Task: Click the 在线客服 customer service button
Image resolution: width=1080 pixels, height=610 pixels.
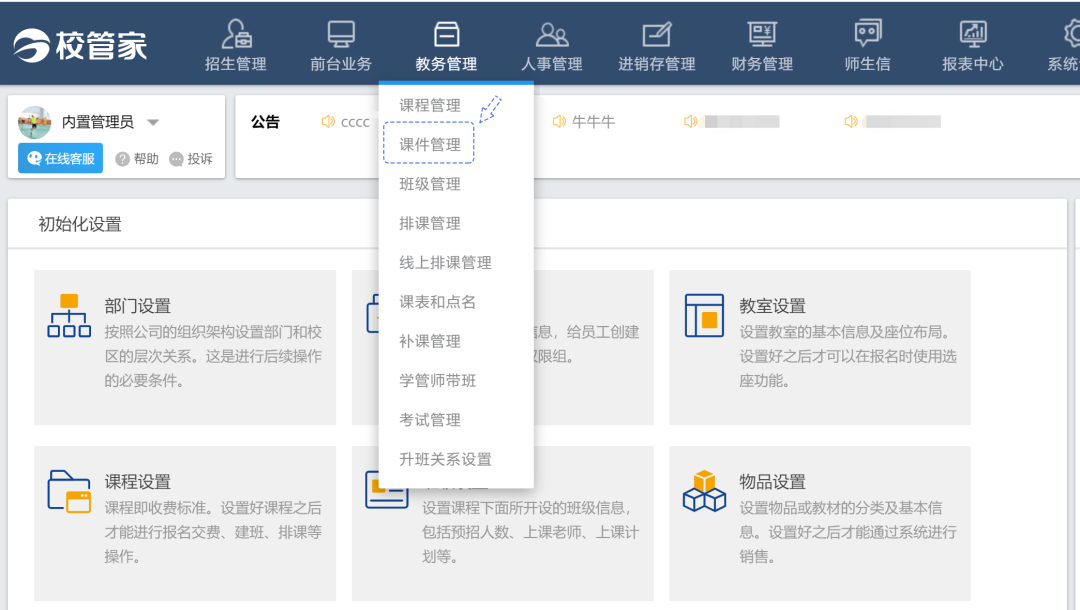Action: (x=58, y=157)
